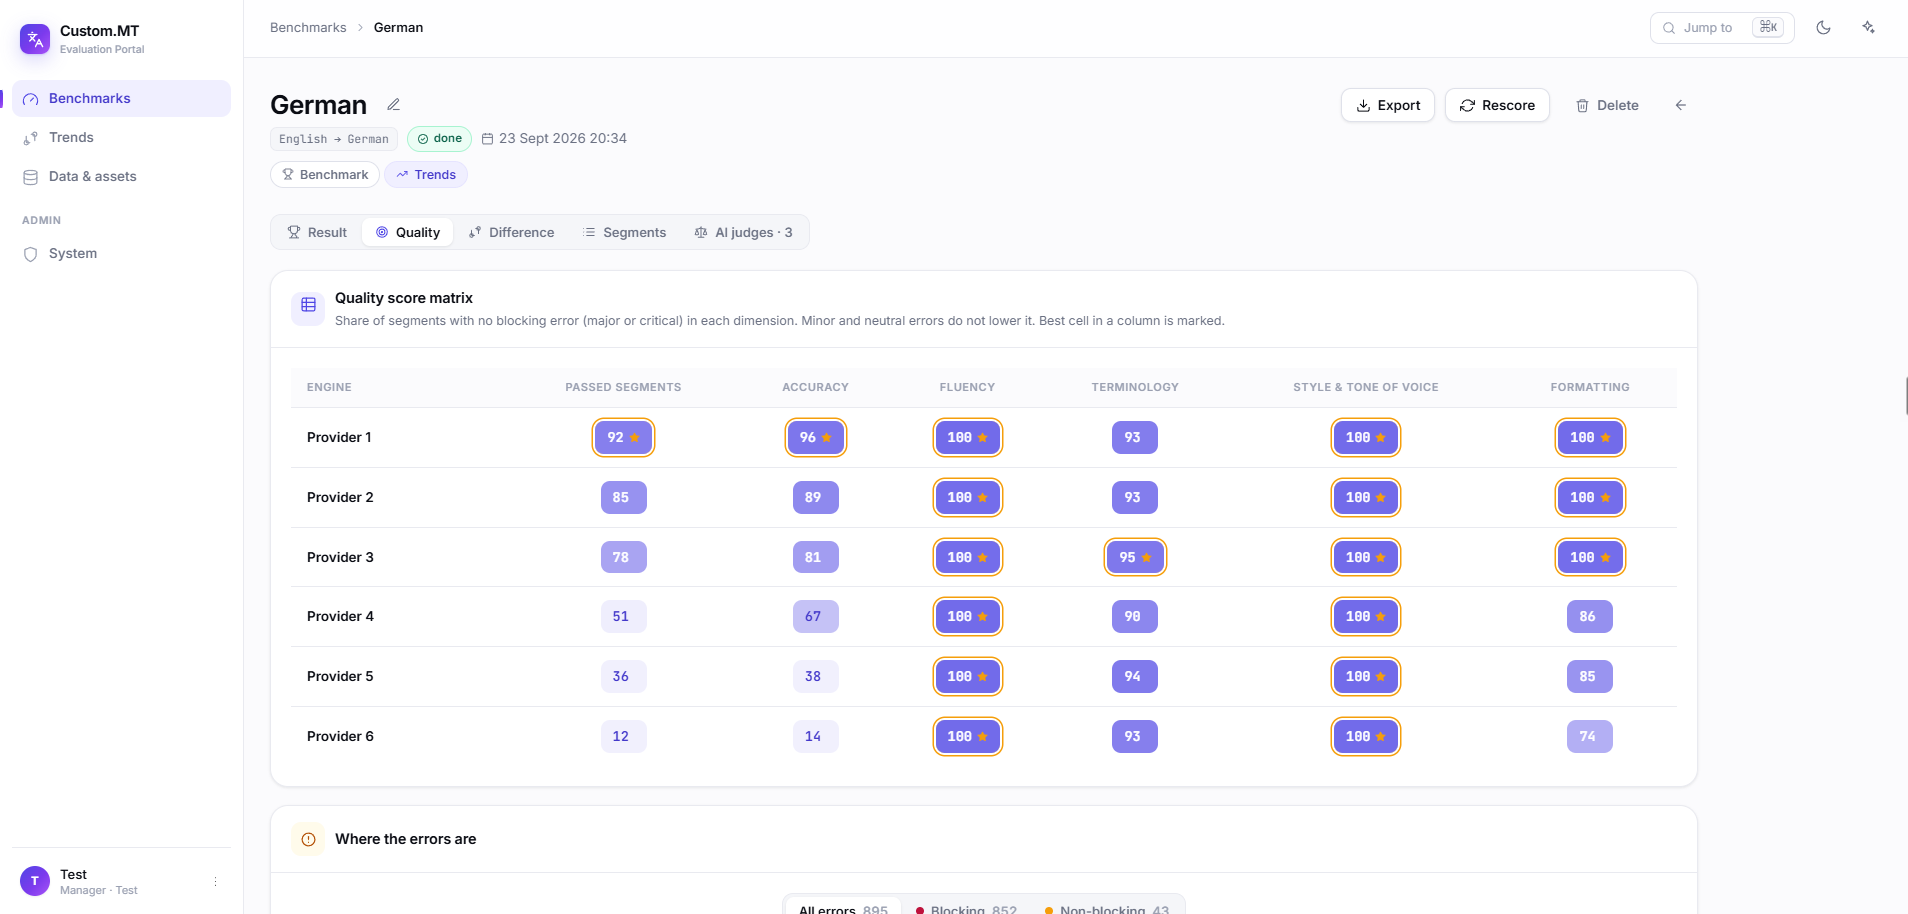Screen dimensions: 1908x914
Task: Open the sparkle assistant icon in the top bar
Action: point(1868,28)
